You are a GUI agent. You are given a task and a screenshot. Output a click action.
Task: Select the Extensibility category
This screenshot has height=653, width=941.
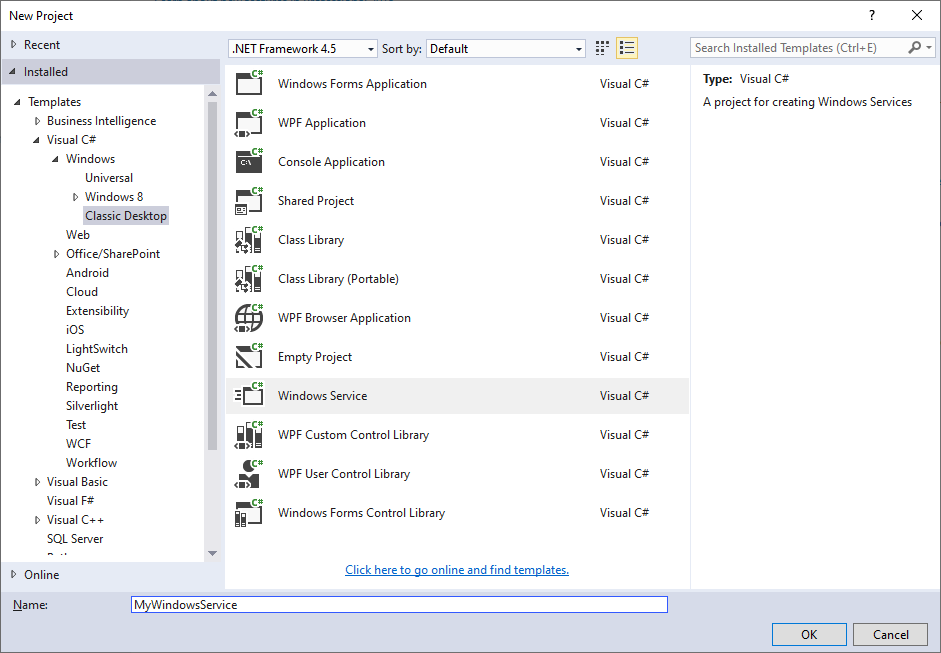pyautogui.click(x=97, y=311)
